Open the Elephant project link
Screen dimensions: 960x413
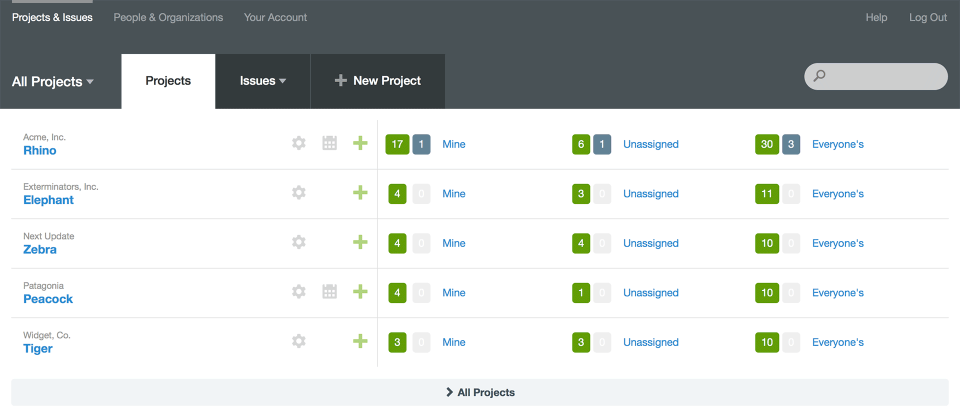pos(48,200)
